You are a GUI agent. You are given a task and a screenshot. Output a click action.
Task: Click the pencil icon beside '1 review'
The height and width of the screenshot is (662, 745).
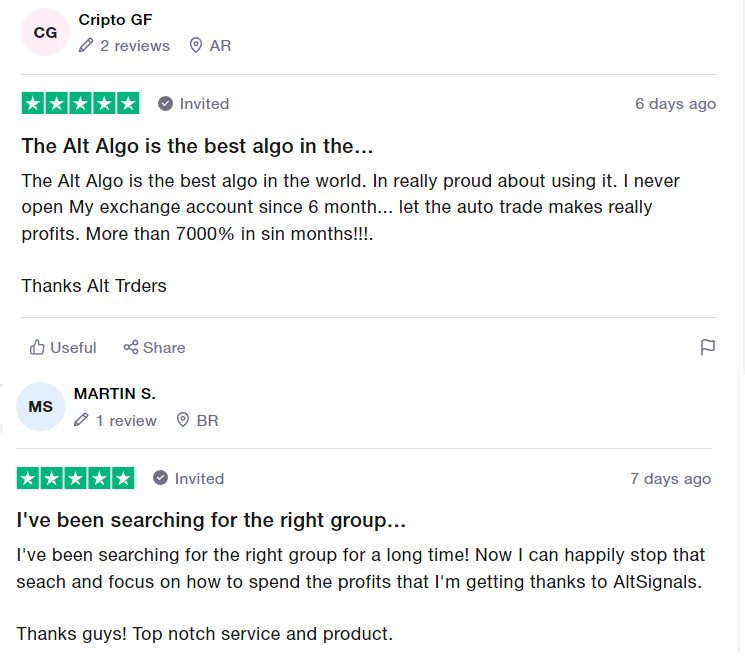[82, 421]
